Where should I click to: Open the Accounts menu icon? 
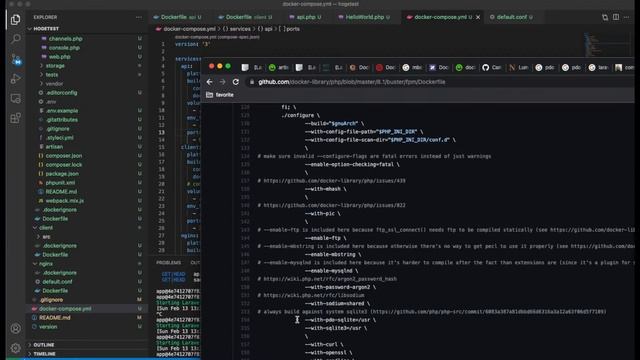click(15, 328)
